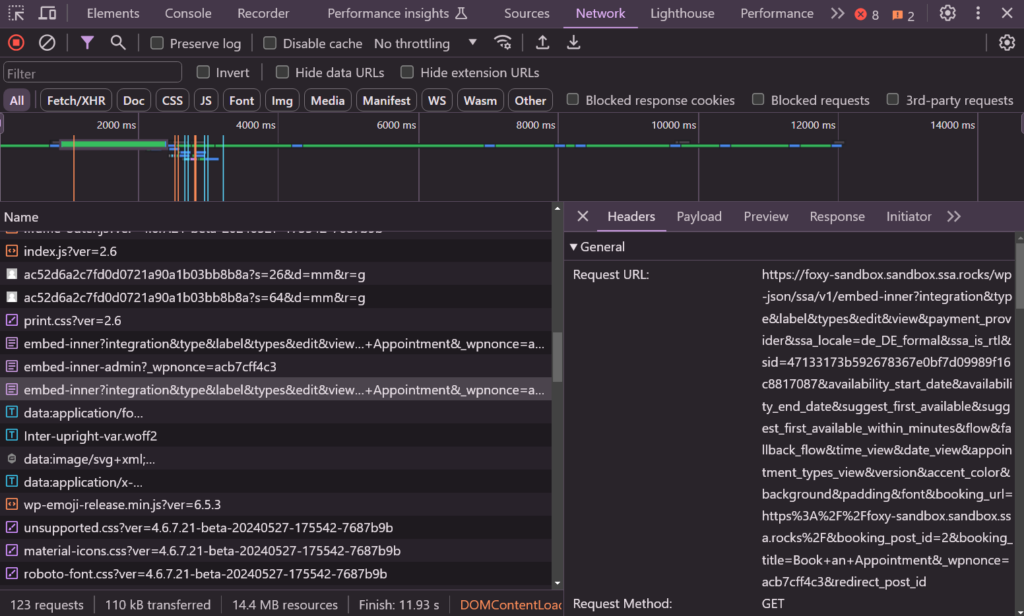Click the Performance insights flask icon
1024x616 pixels.
(461, 13)
